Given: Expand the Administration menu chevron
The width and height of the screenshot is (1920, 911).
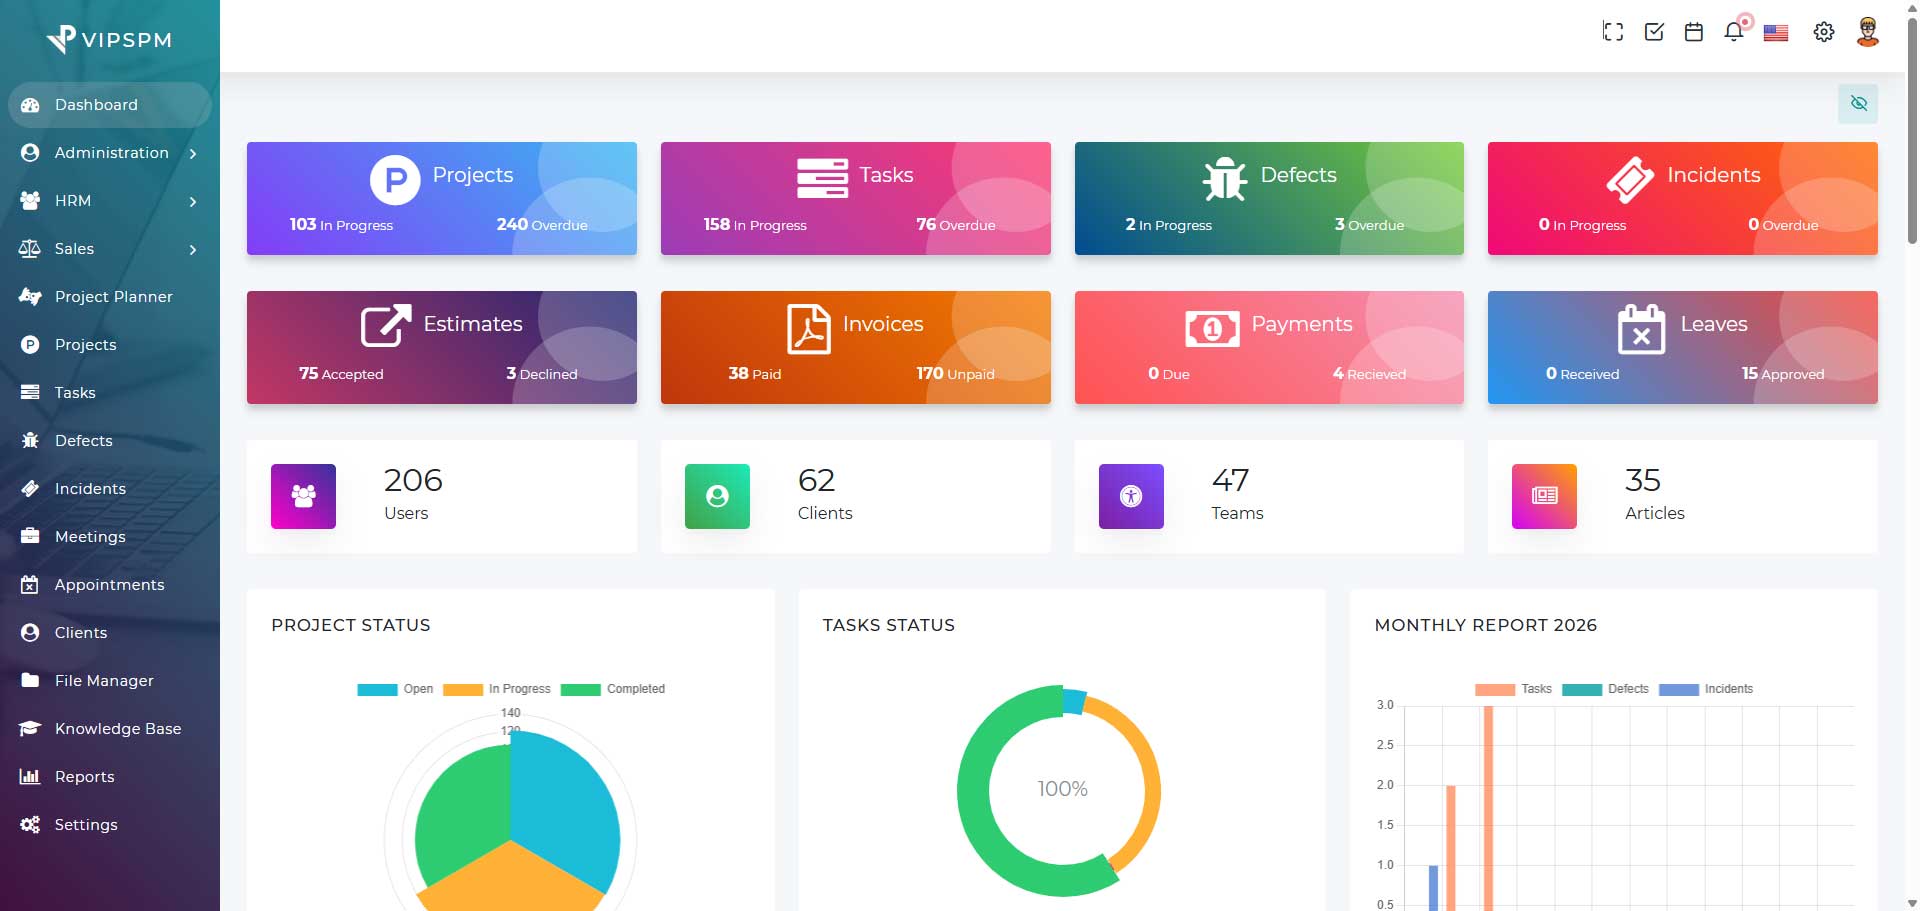Looking at the screenshot, I should pos(193,154).
